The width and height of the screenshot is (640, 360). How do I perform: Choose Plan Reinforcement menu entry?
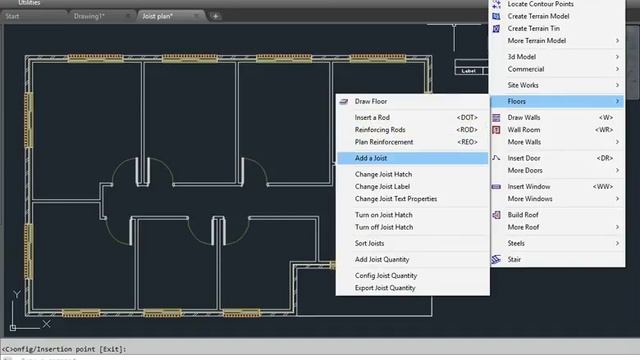click(412, 142)
